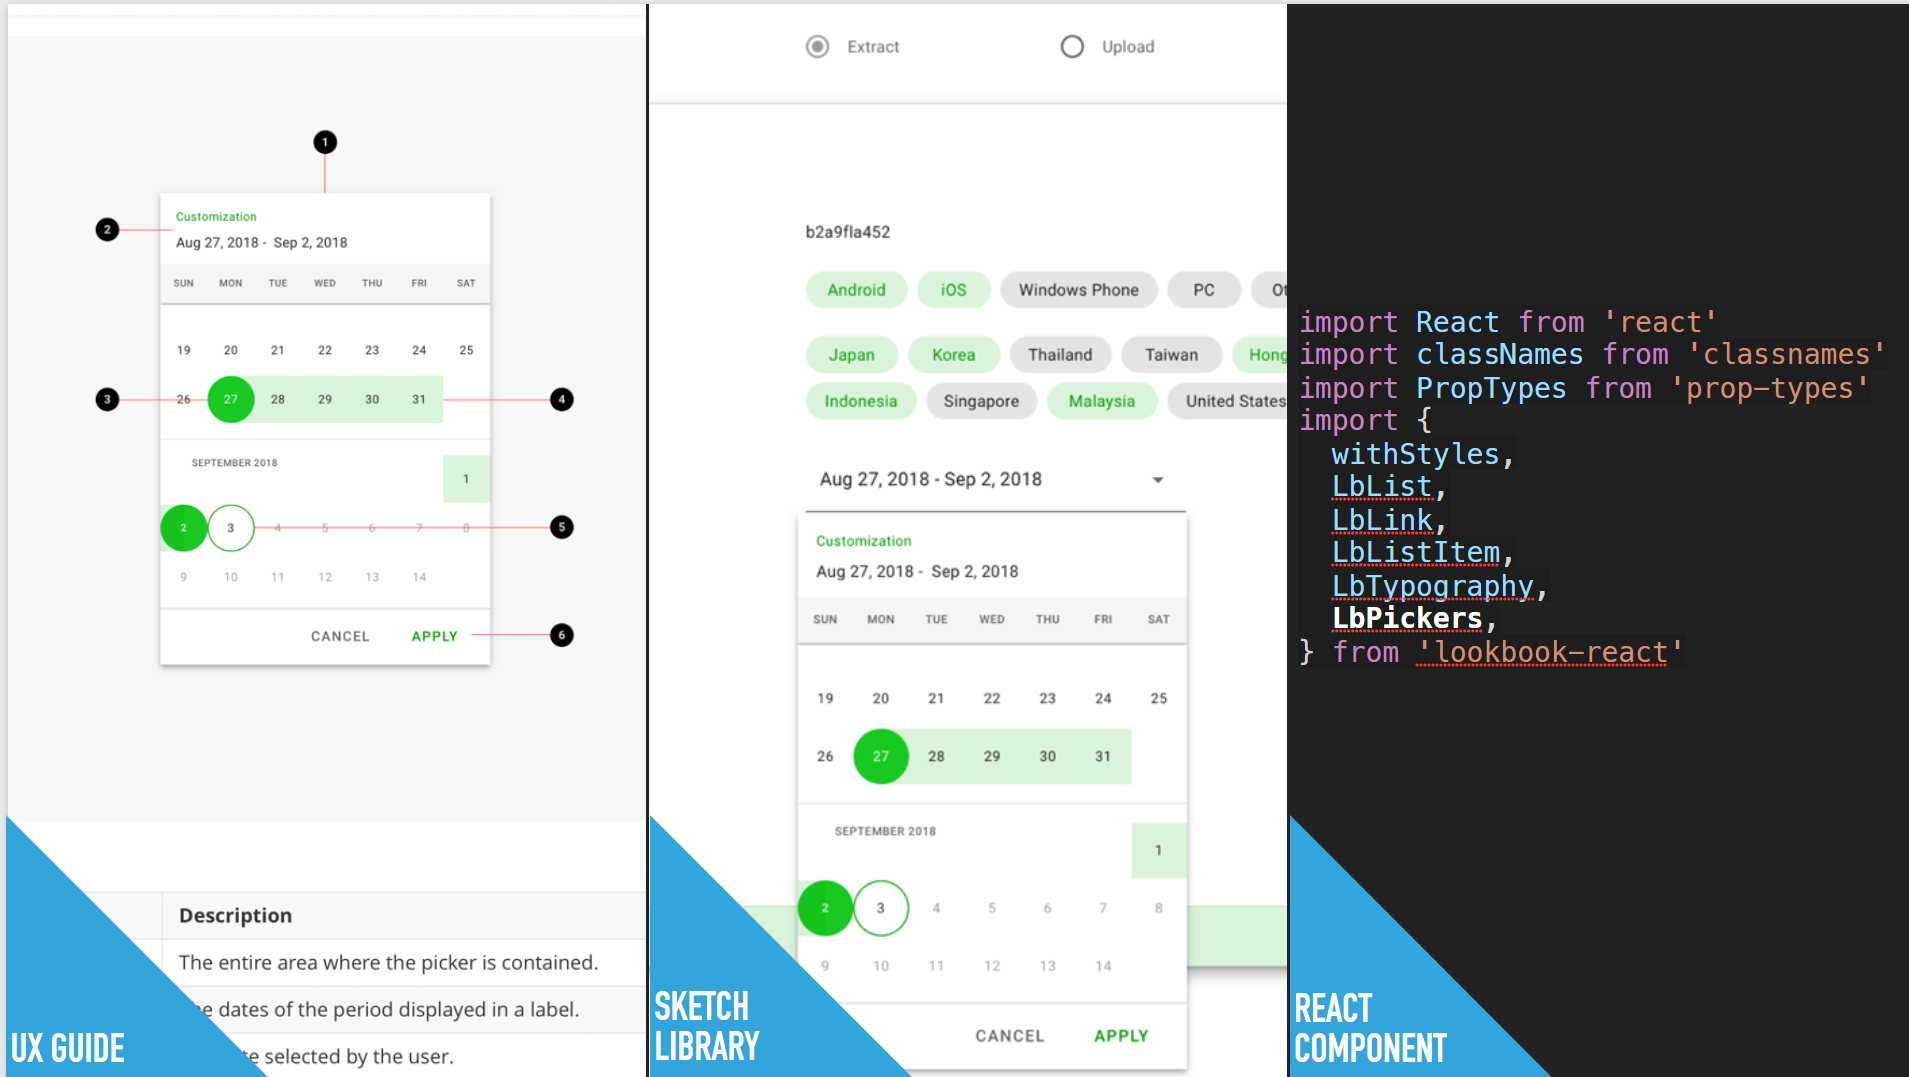Select day 30 in Sketch Library calendar

click(1047, 756)
